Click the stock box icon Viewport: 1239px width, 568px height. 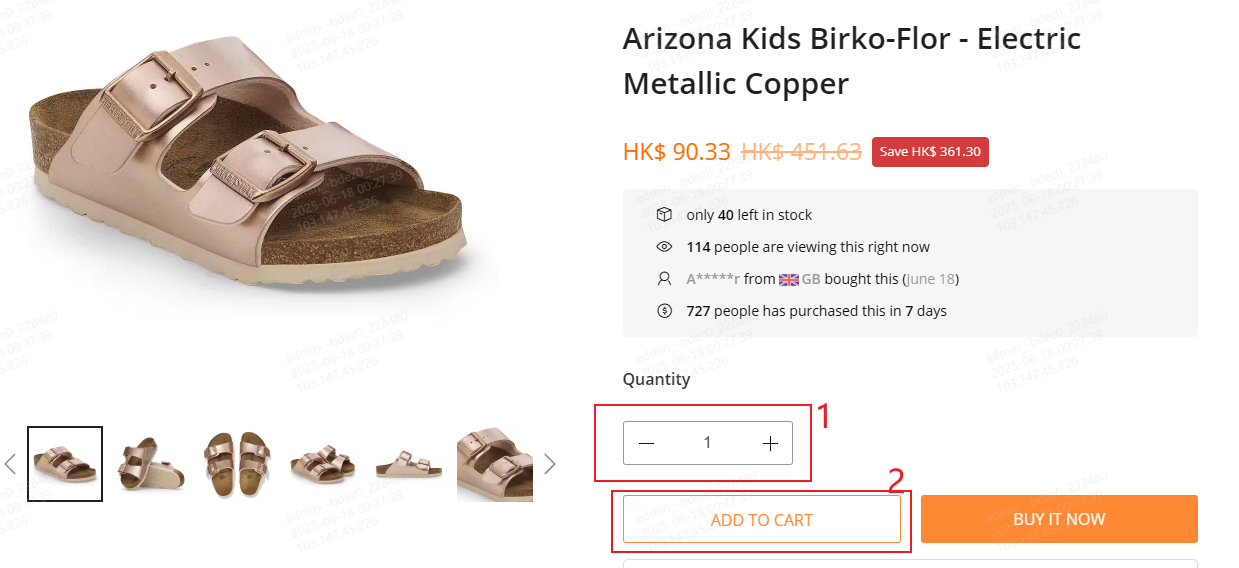click(664, 215)
